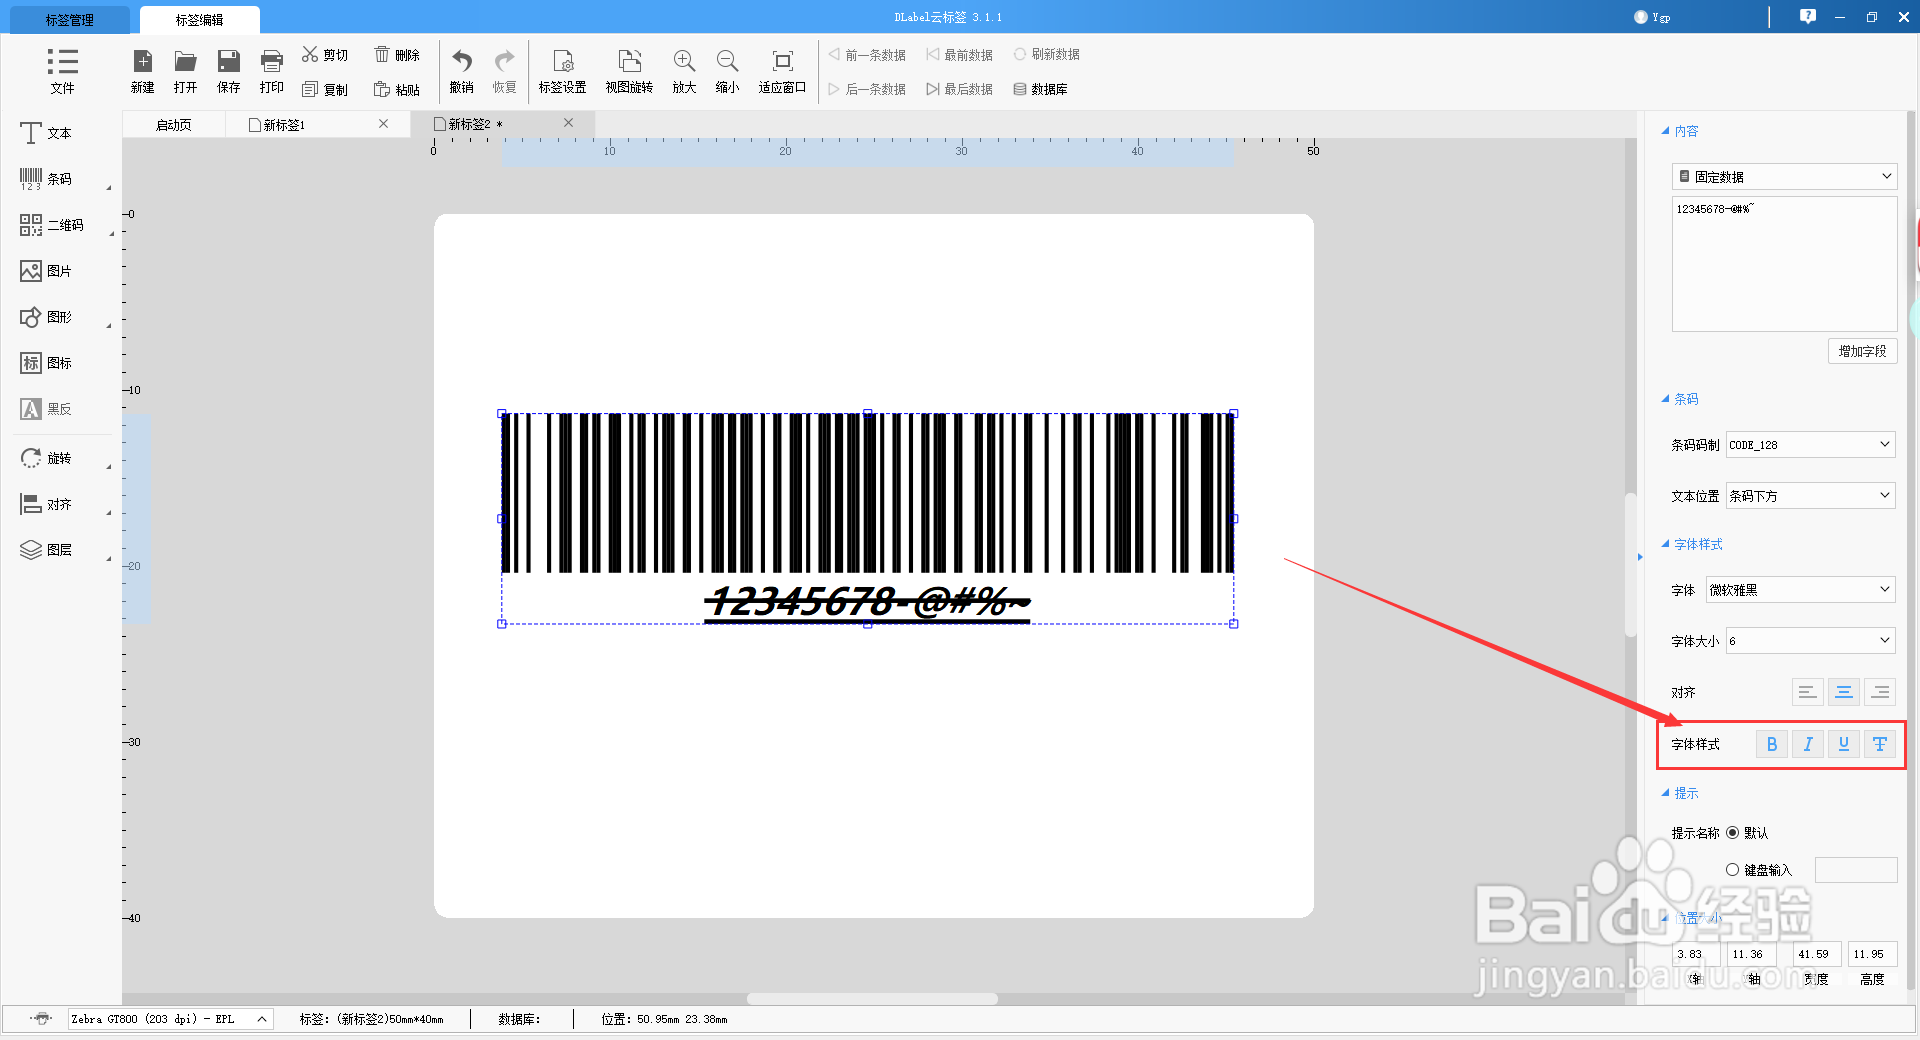Screen dimensions: 1920x1040
Task: Zoom out with 缩小
Action: point(727,71)
